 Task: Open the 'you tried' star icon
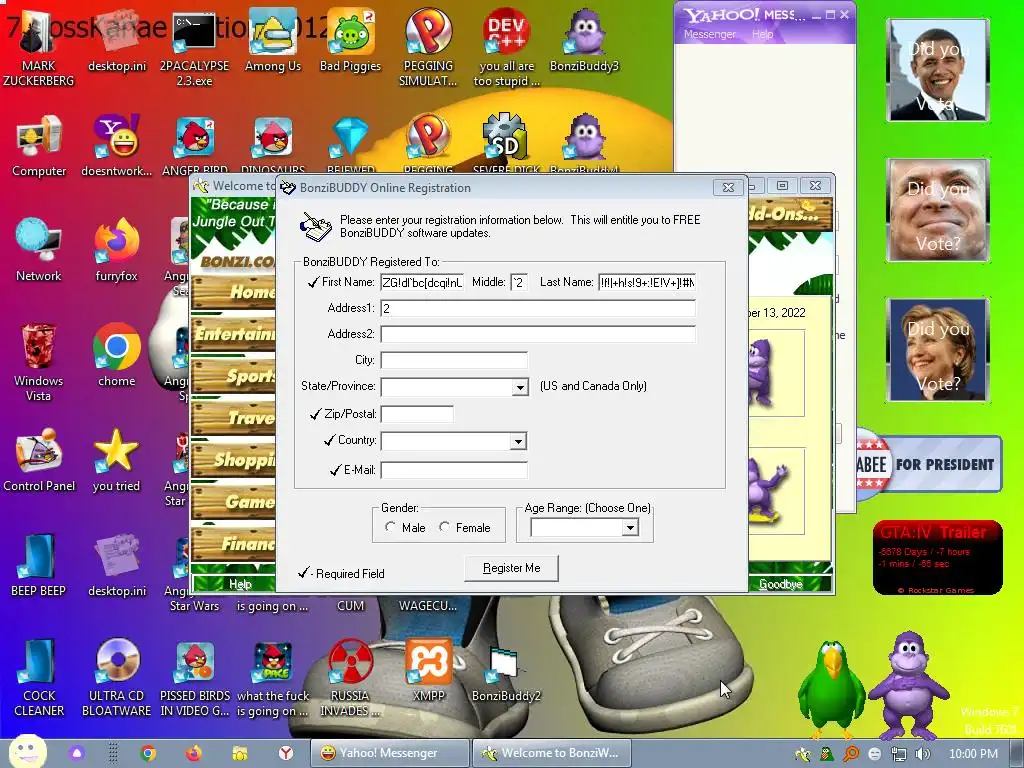(116, 460)
